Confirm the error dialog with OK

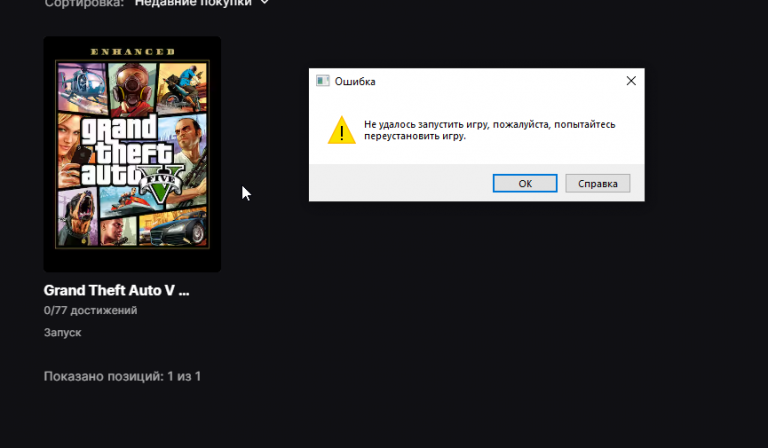[x=525, y=184]
